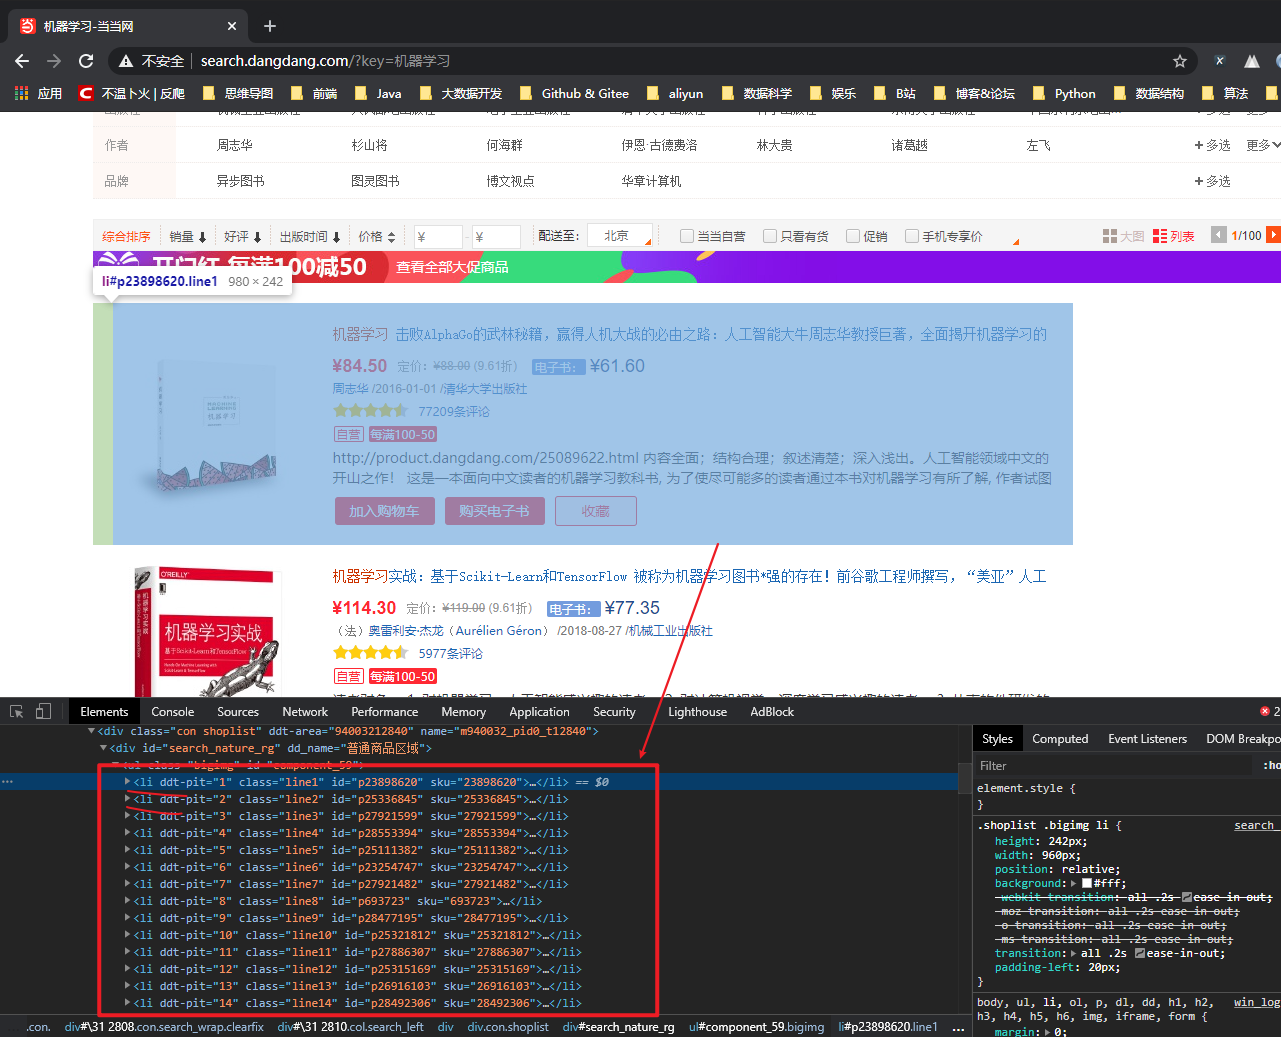This screenshot has width=1281, height=1037.
Task: Sort results by 好评
Action: click(x=243, y=236)
